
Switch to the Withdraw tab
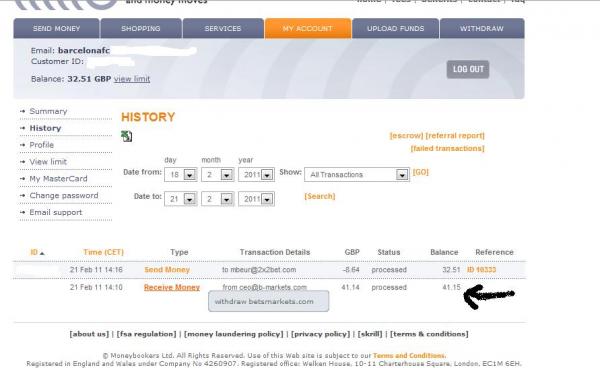point(482,29)
